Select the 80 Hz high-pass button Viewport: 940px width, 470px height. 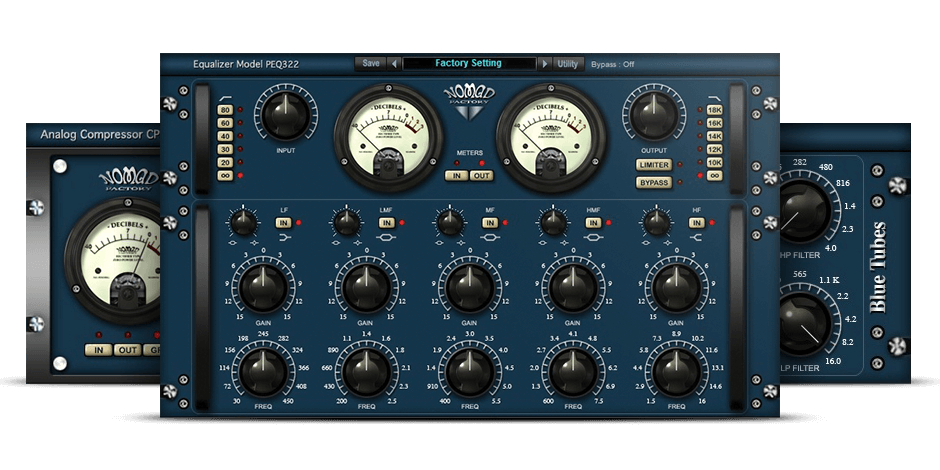point(225,110)
